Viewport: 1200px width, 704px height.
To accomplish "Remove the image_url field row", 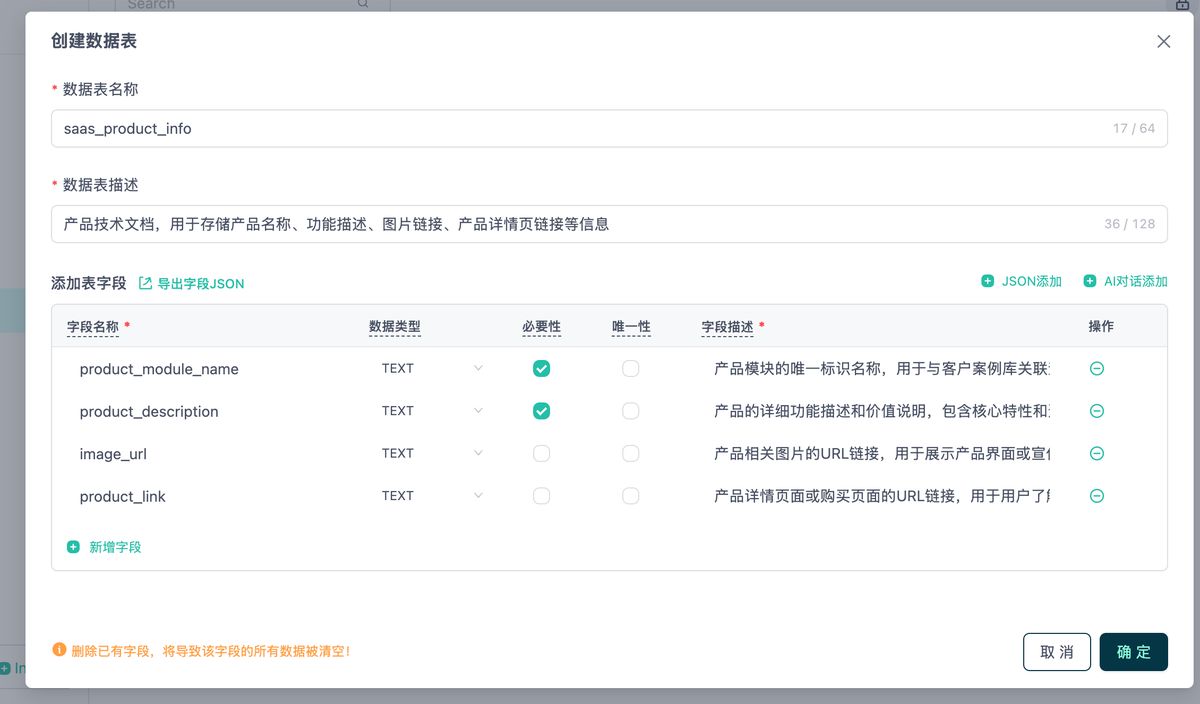I will tap(1097, 453).
